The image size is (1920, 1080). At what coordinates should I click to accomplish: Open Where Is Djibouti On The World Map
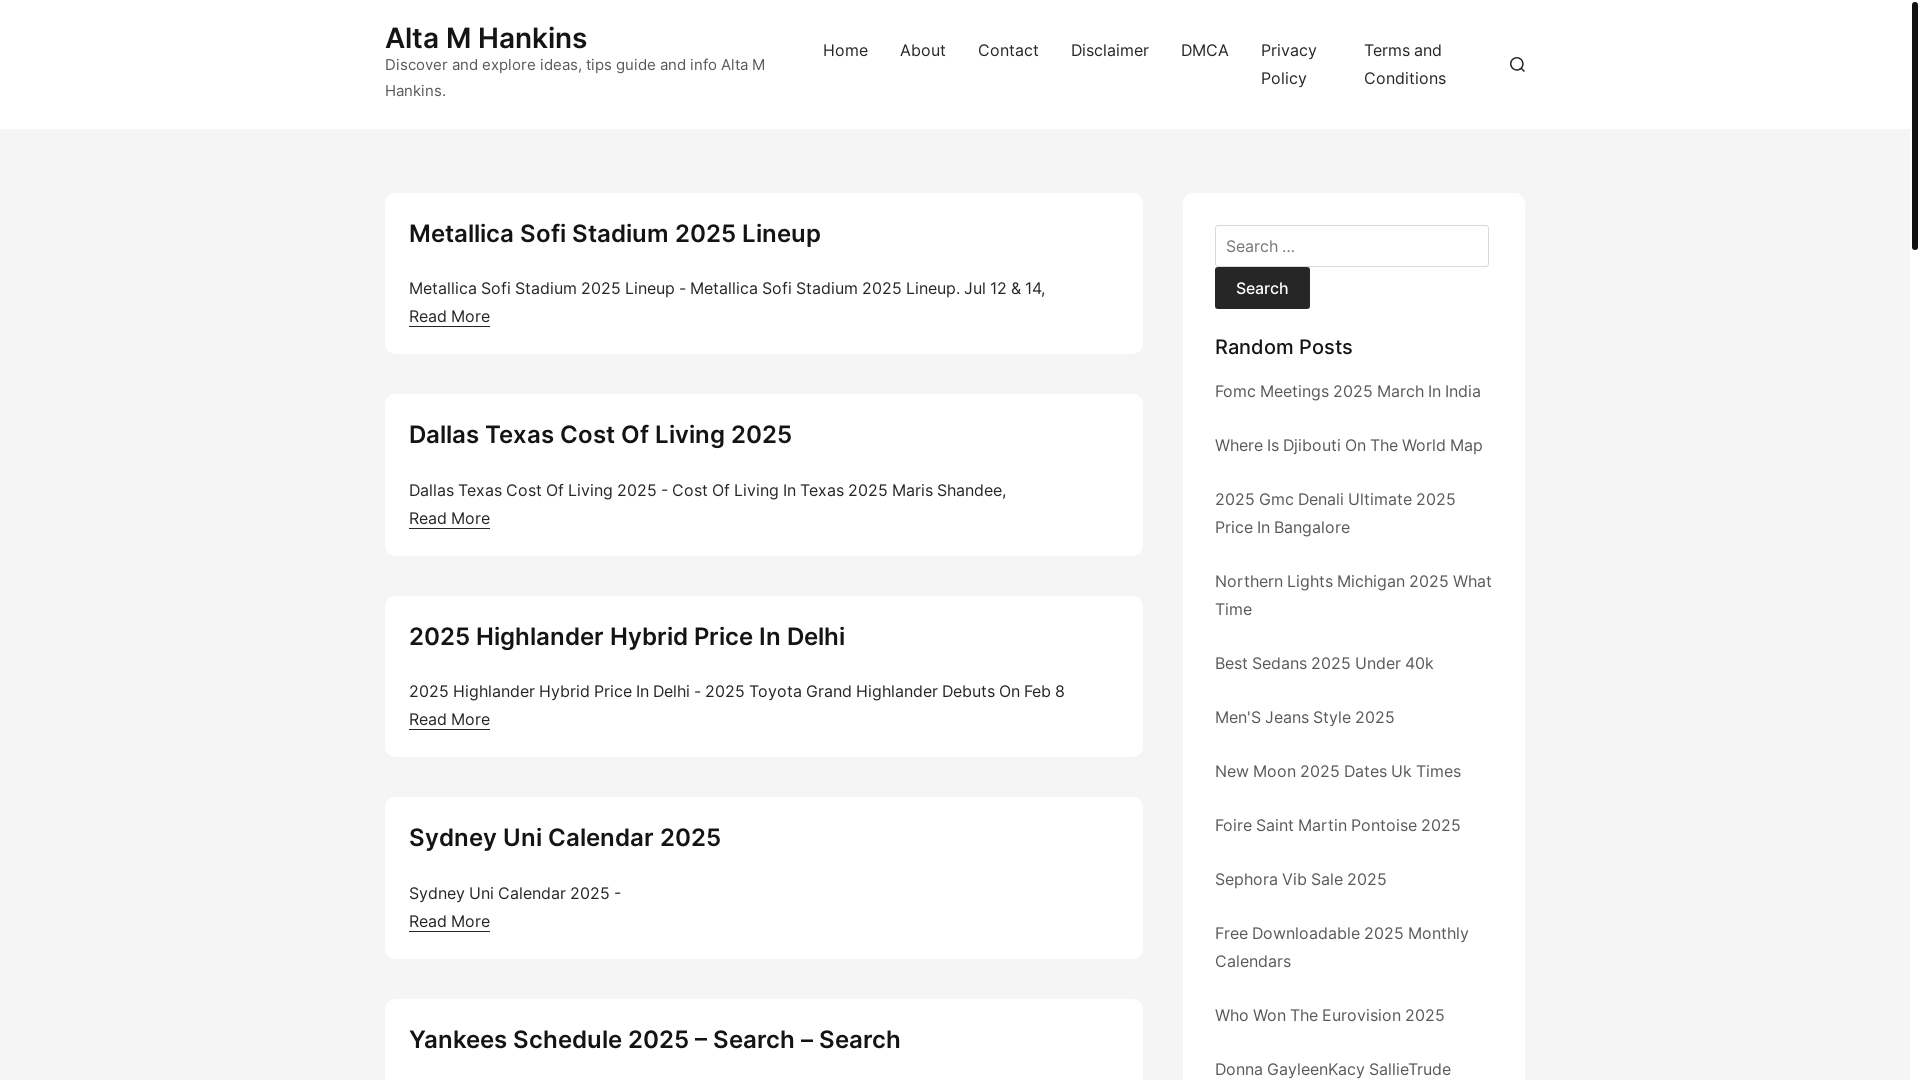1348,445
